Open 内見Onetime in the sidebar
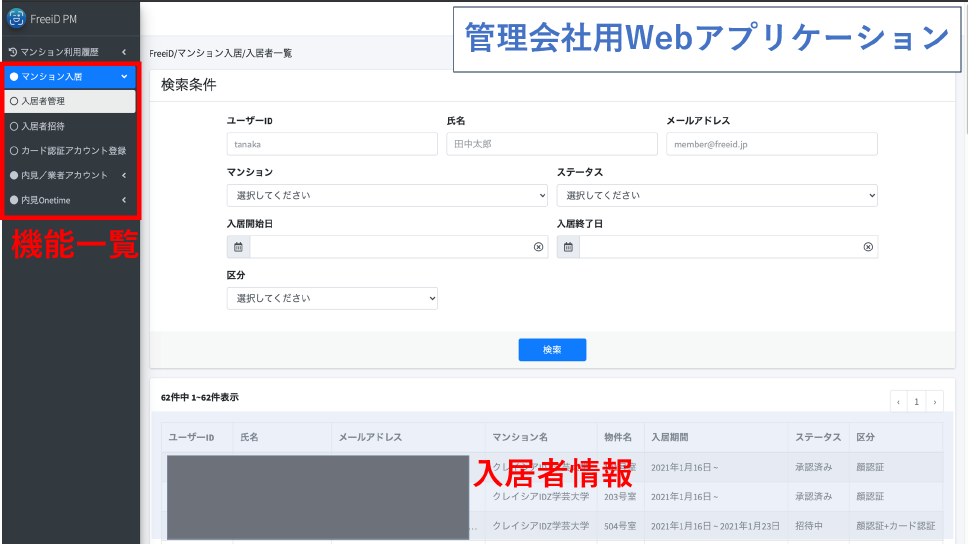Screen dimensions: 970x544 pyautogui.click(x=70, y=201)
